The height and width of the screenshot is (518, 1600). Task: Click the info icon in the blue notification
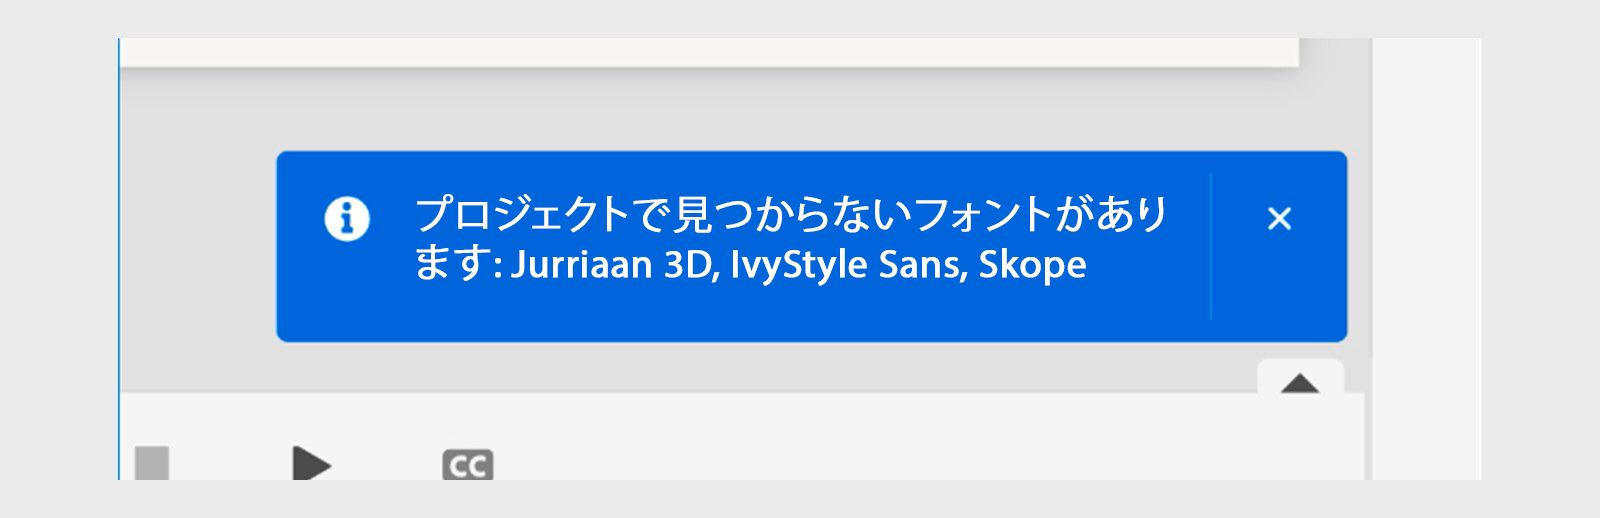(347, 218)
